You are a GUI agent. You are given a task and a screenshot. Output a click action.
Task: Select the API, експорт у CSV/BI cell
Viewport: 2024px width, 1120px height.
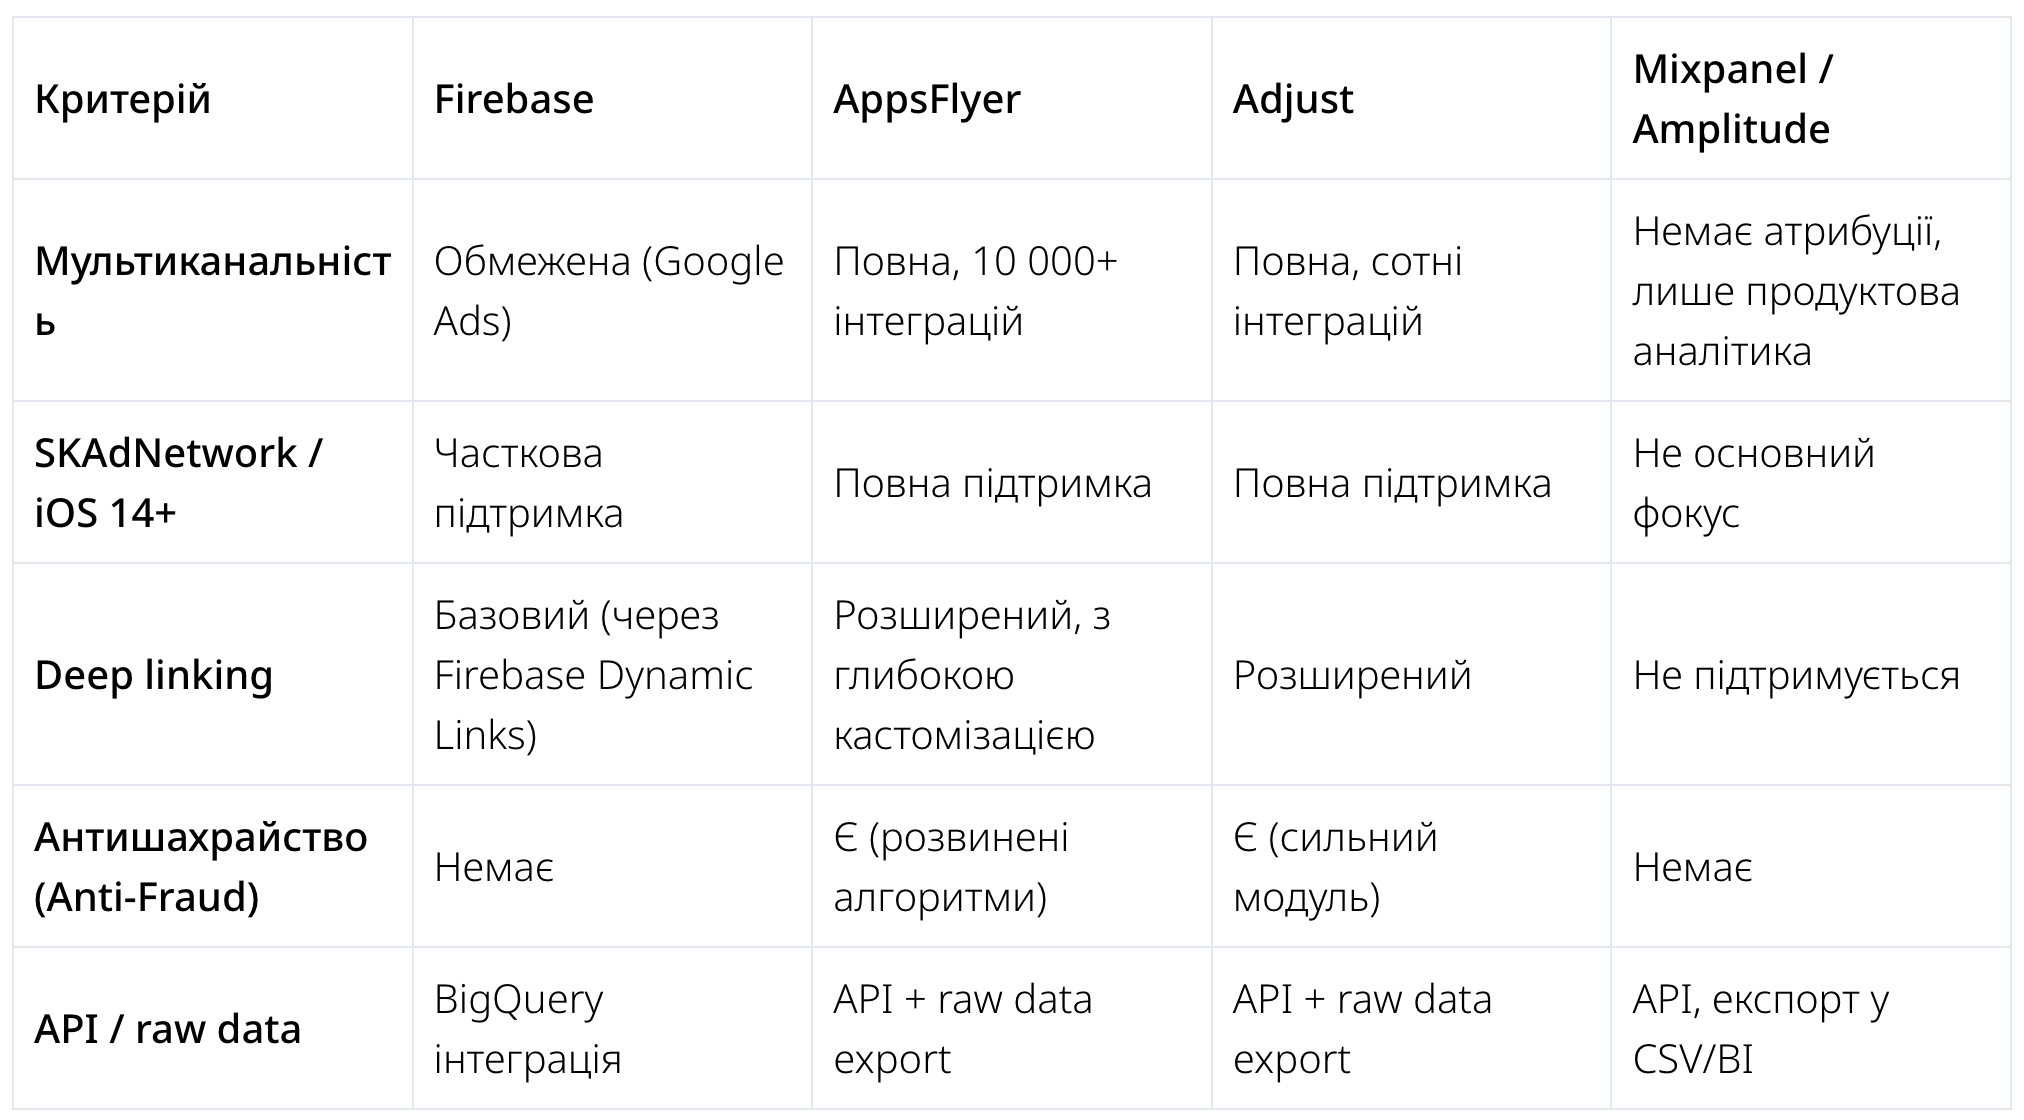(x=1760, y=1029)
